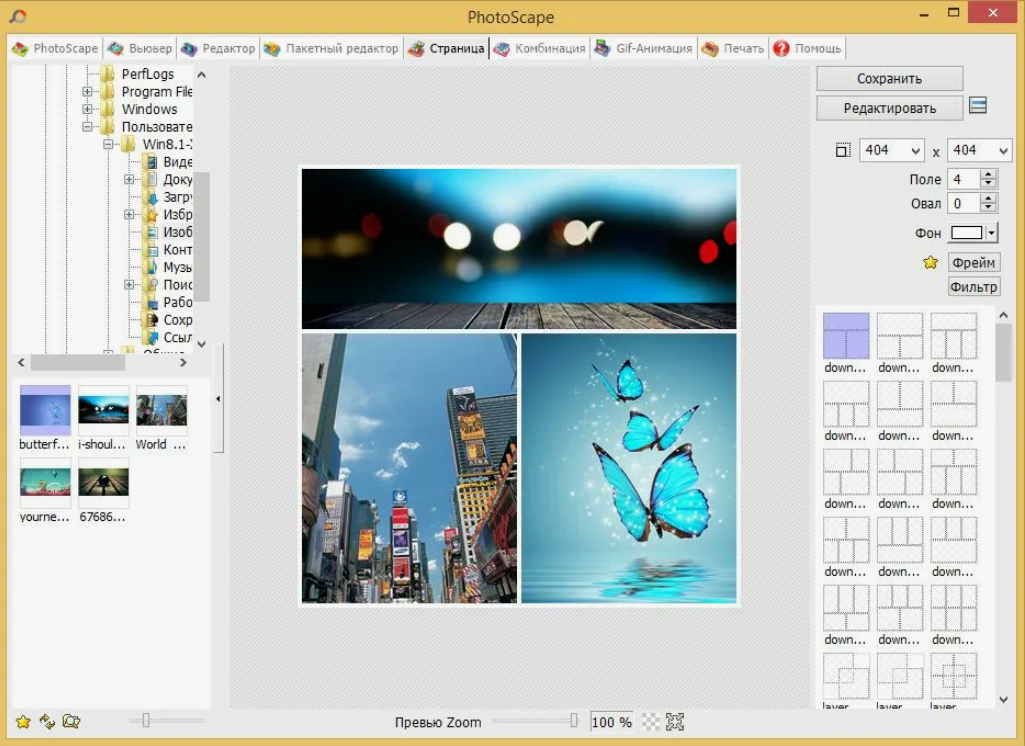
Task: Expand the Доку... documents folder
Action: point(129,179)
